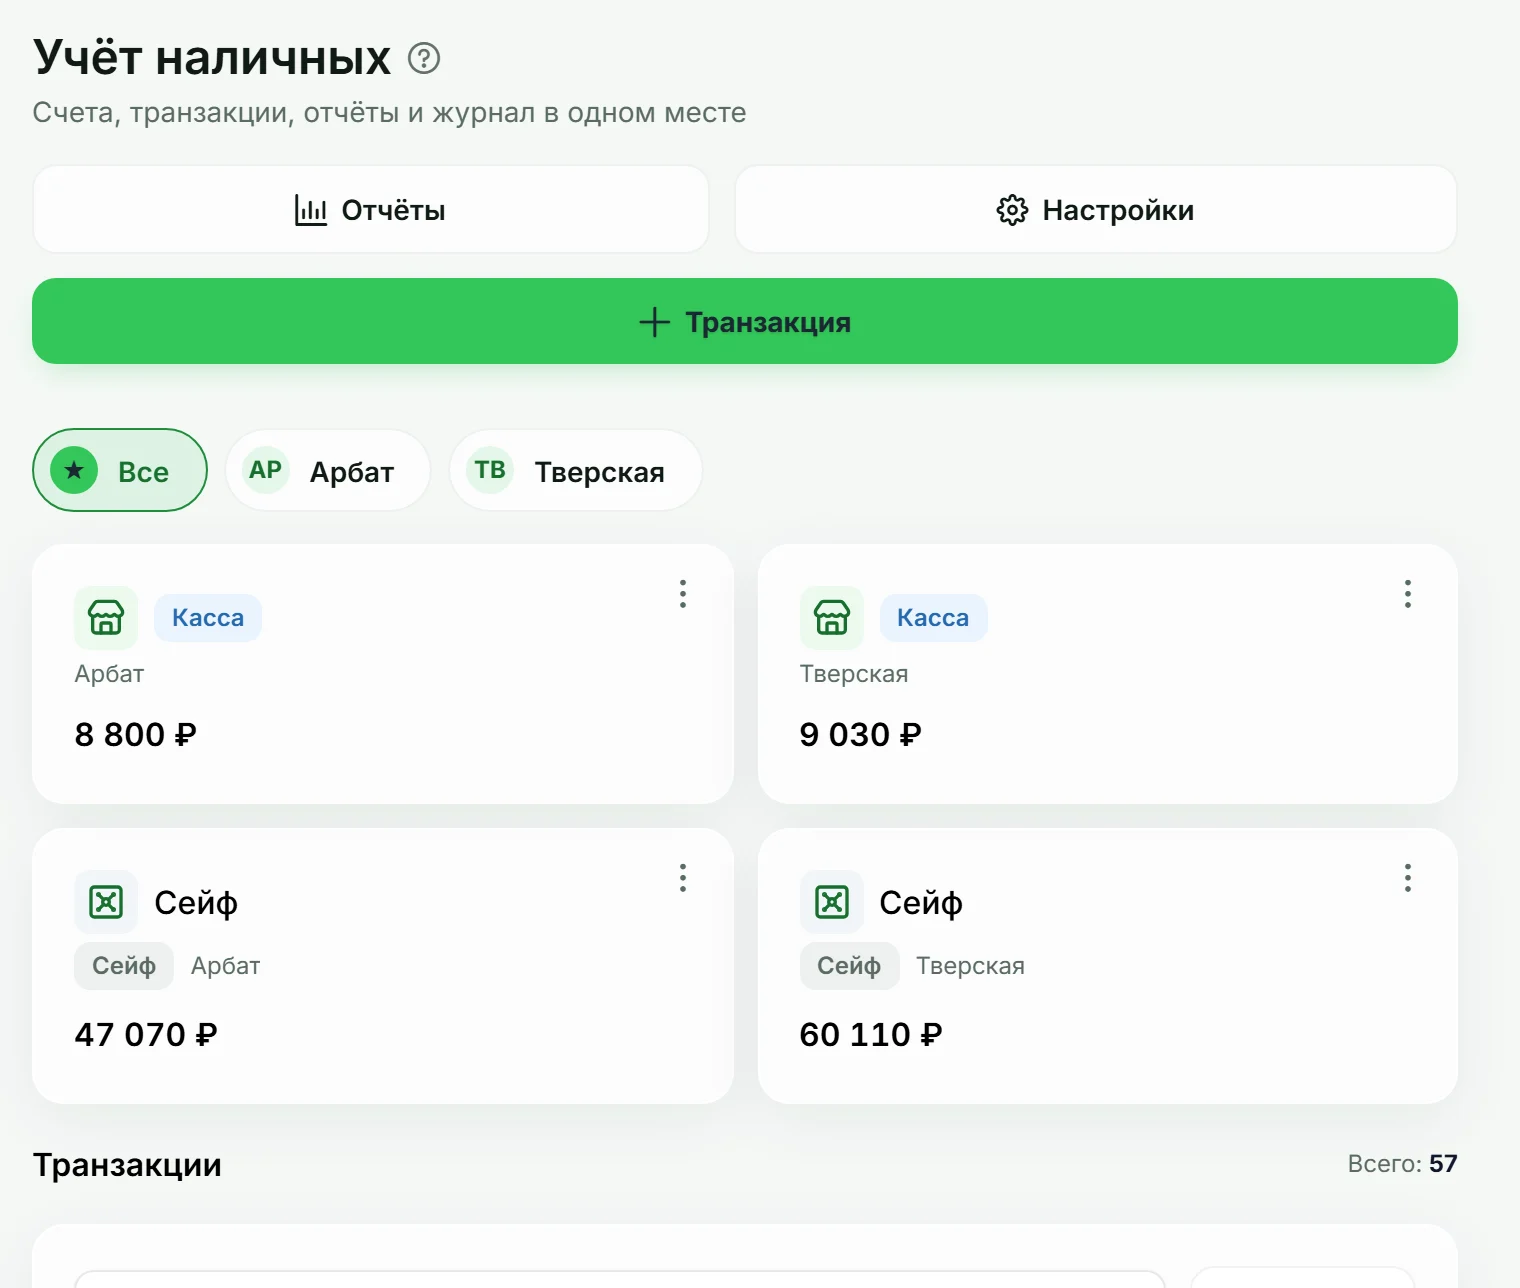Click the Всего: 57 total counter

pos(1402,1164)
